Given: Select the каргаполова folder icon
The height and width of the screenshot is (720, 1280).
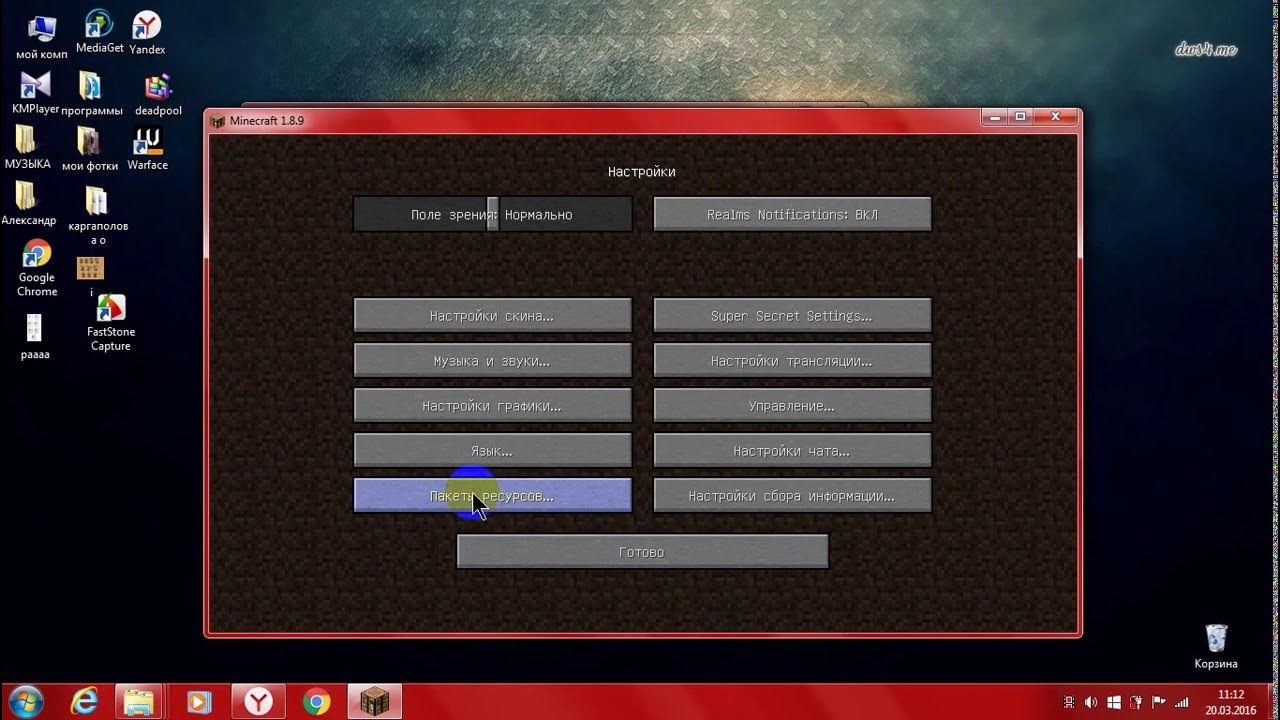Looking at the screenshot, I should click(x=98, y=215).
